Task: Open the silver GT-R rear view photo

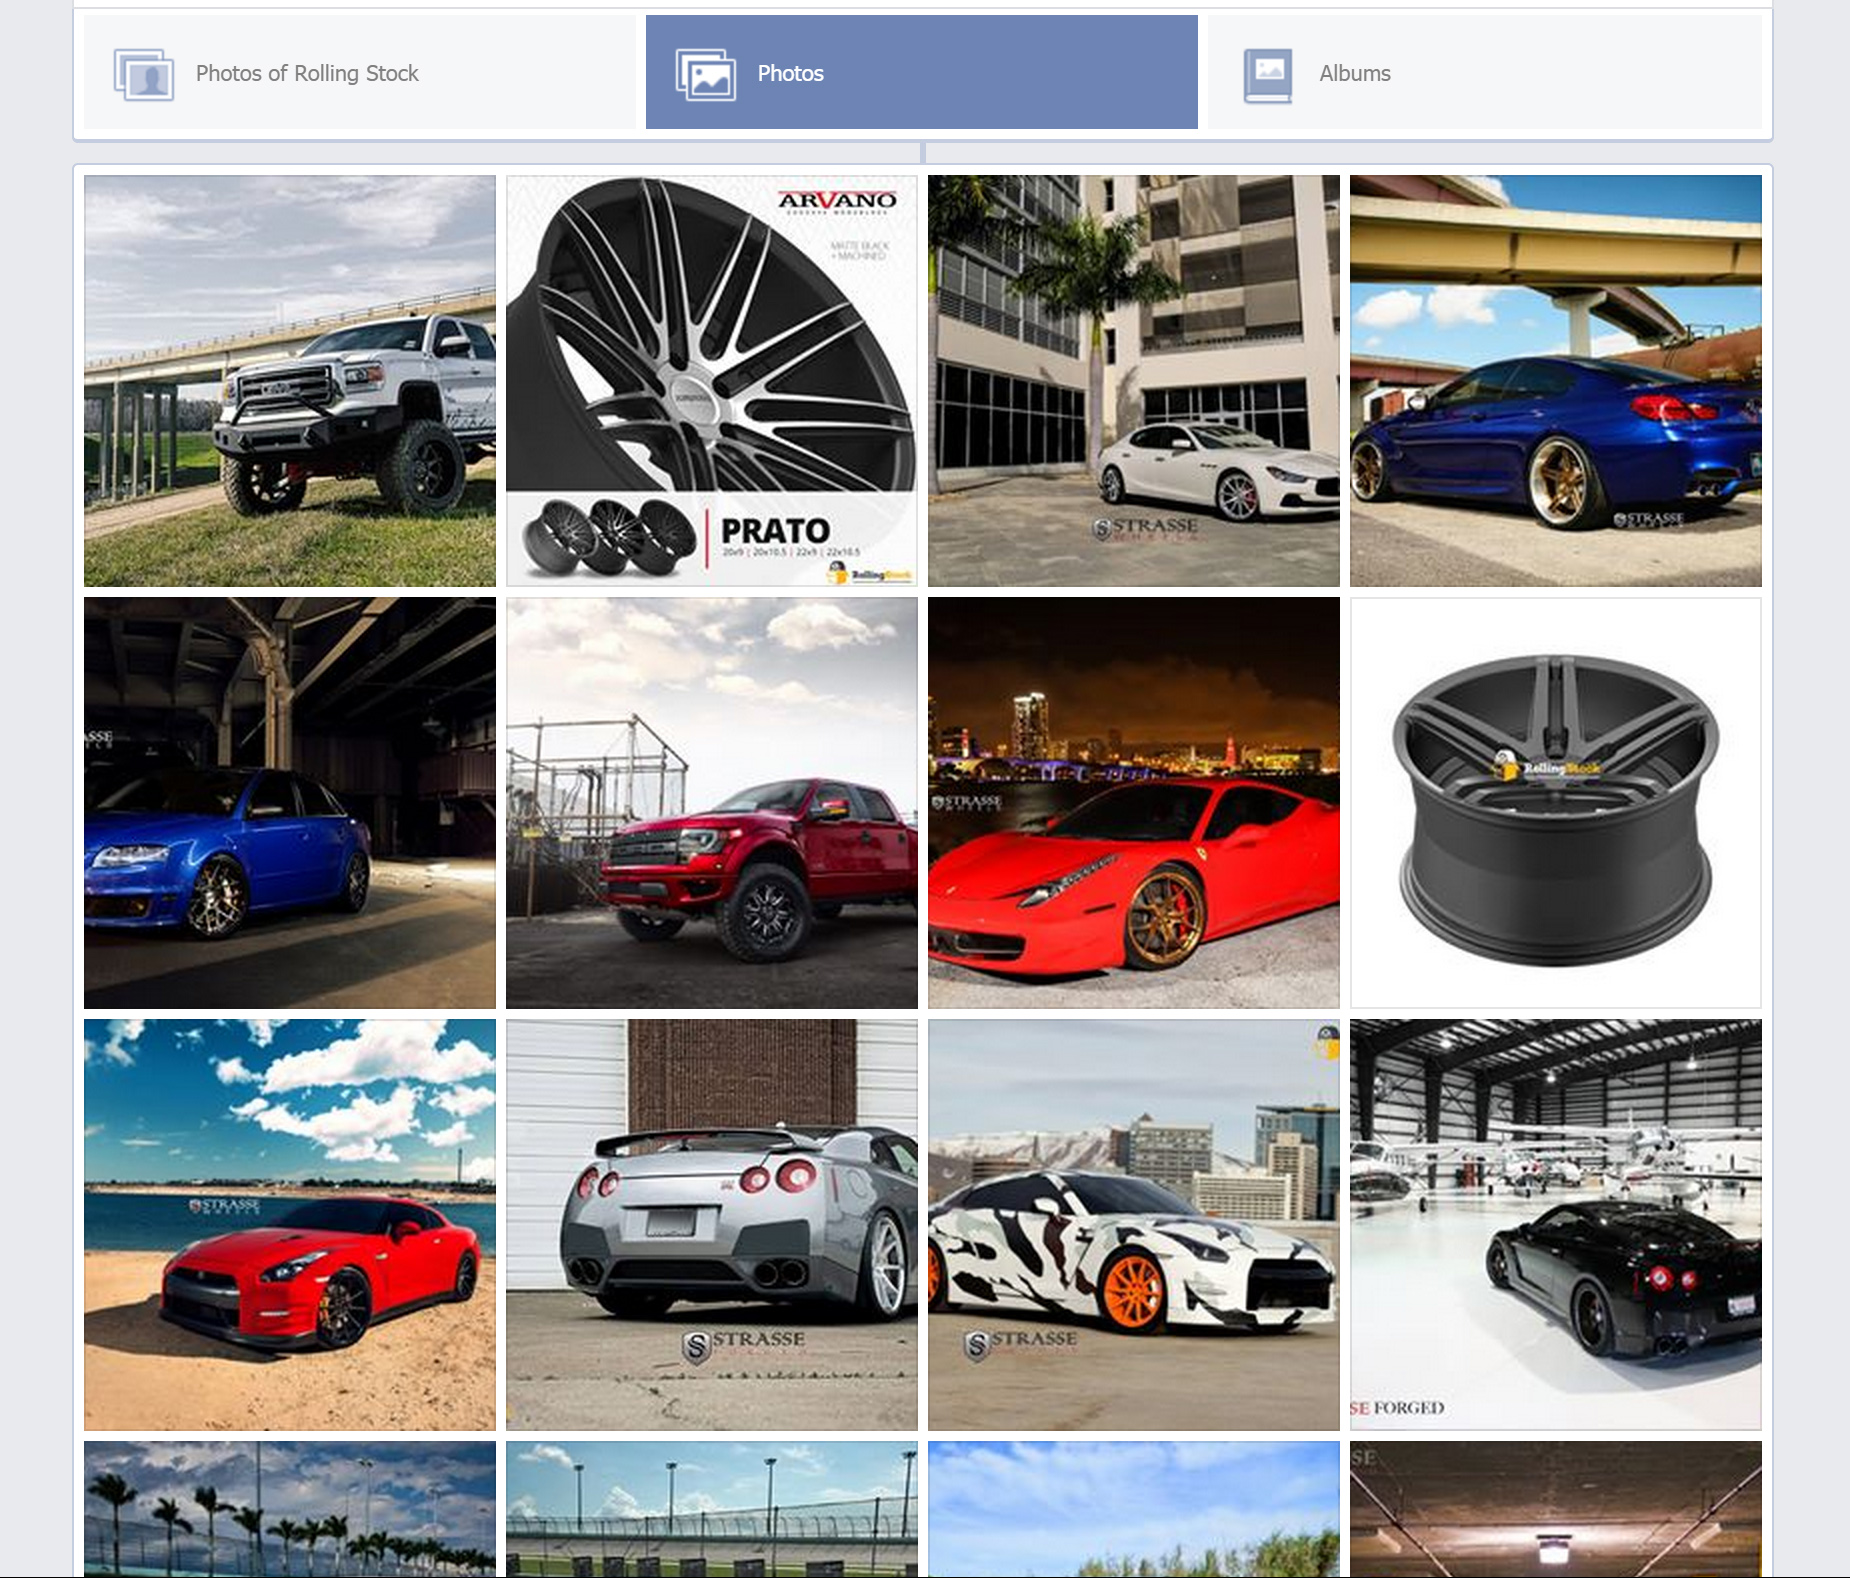Action: (712, 1225)
